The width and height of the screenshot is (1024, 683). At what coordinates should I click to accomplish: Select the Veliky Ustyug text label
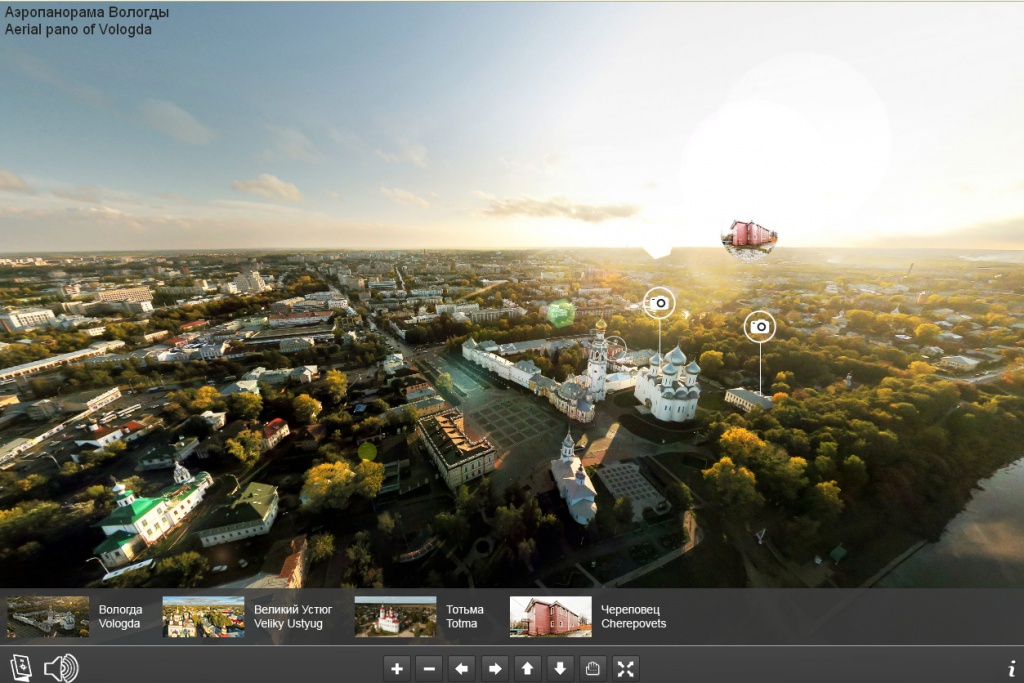(293, 617)
